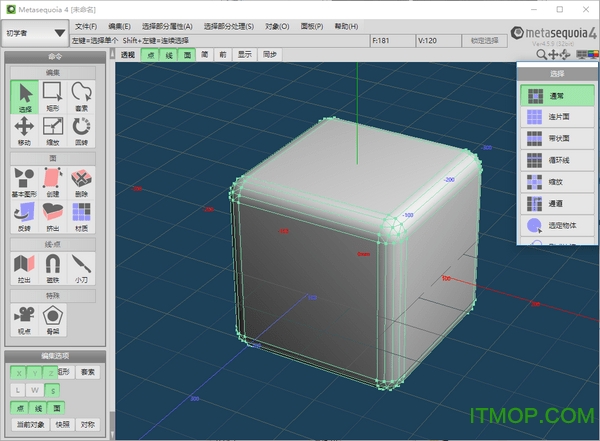Screen dimensions: 600x441
Task: Toggle 点 vertex editing in edit options
Action: (20, 408)
